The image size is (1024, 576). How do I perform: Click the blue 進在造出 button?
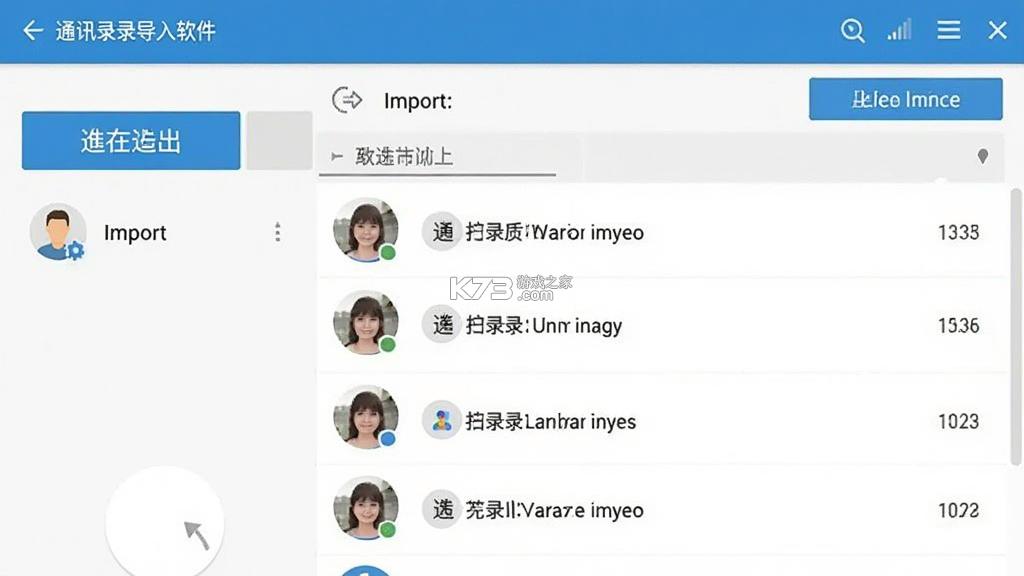131,140
